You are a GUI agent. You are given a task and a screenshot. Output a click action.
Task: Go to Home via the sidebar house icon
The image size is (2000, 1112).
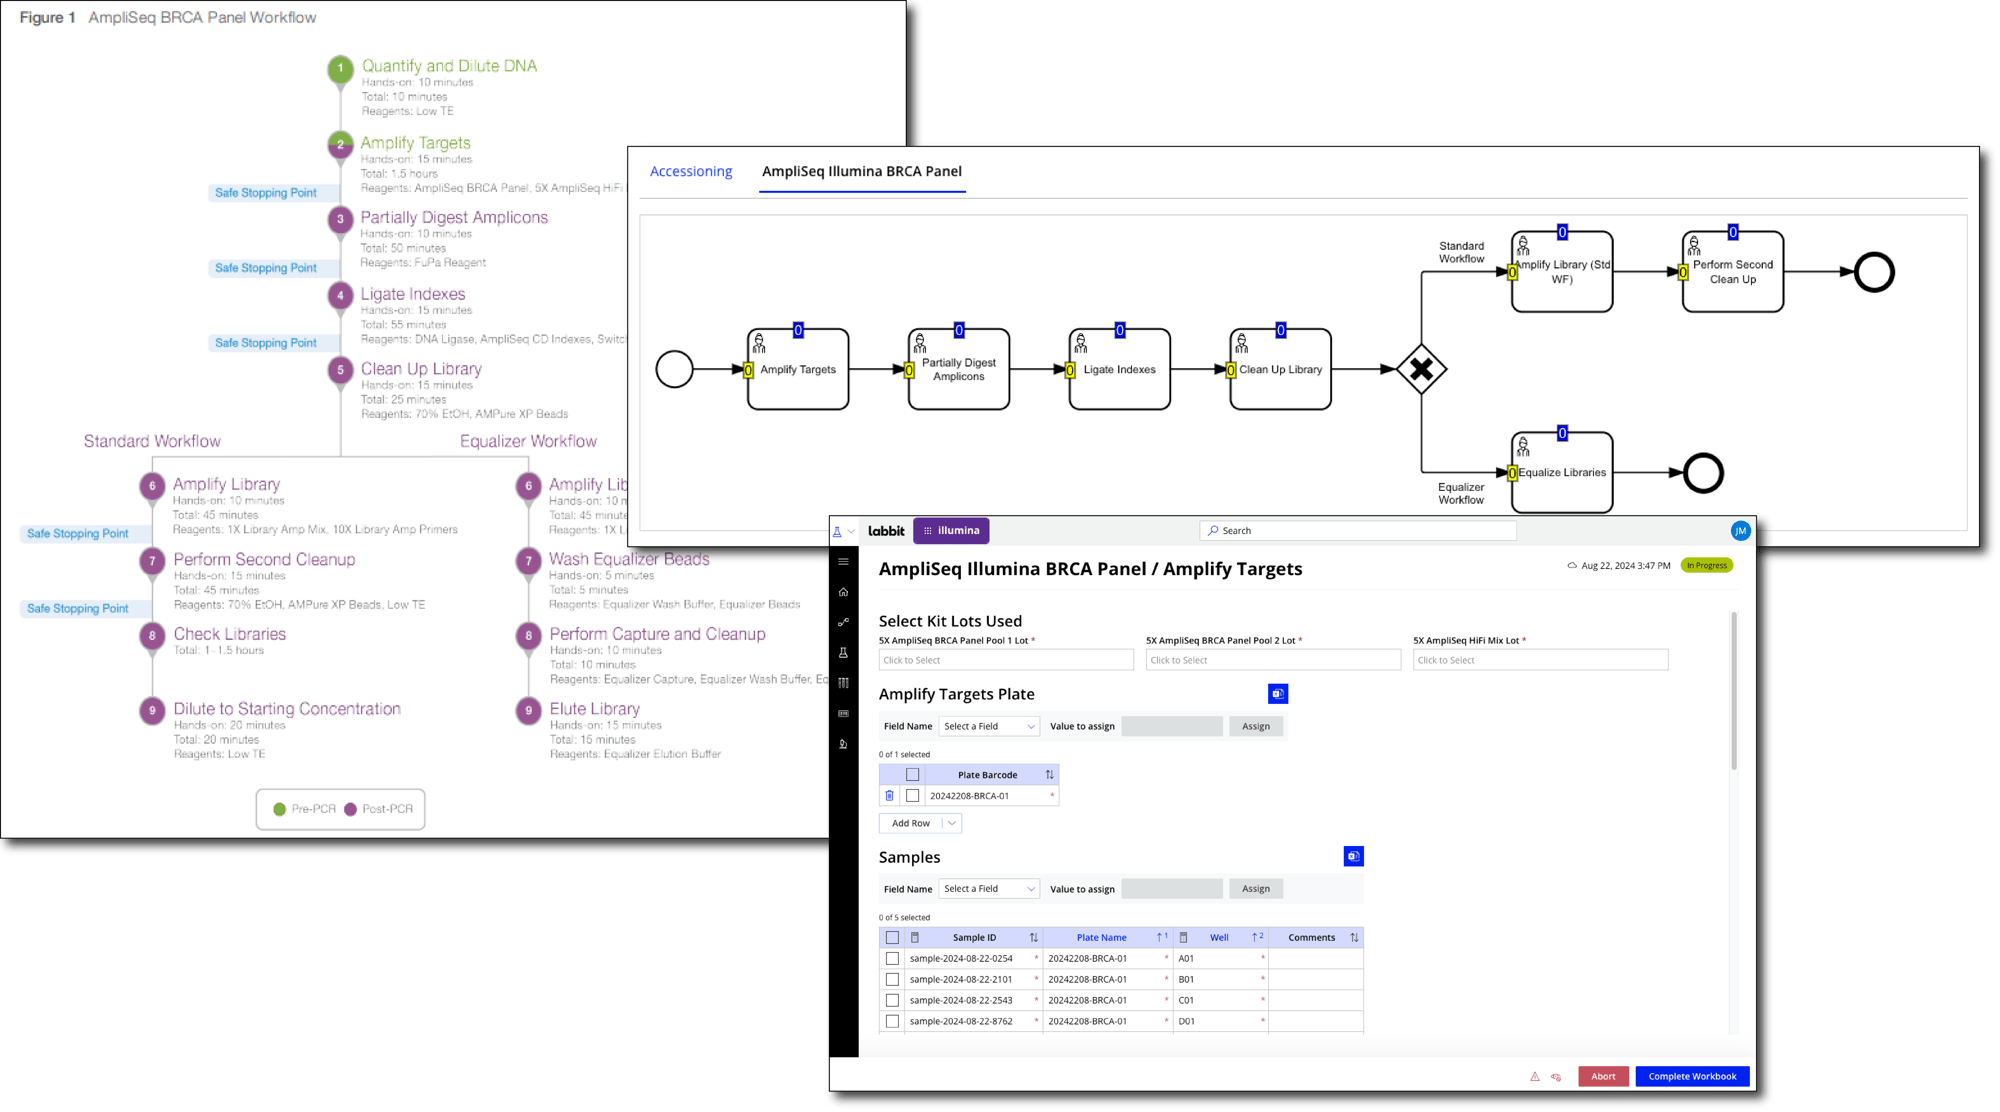click(x=843, y=592)
